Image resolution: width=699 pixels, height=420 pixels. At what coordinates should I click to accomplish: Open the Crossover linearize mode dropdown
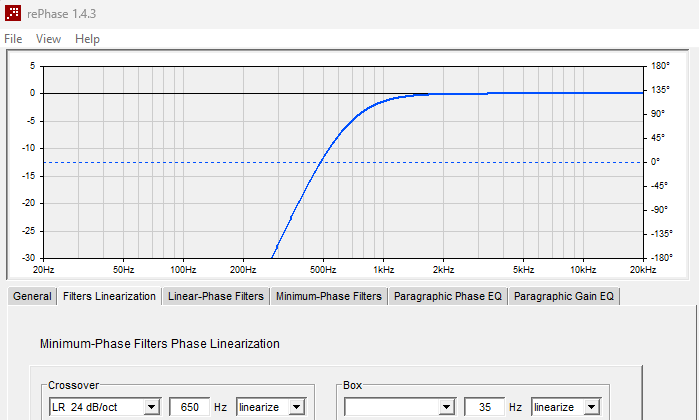click(296, 407)
